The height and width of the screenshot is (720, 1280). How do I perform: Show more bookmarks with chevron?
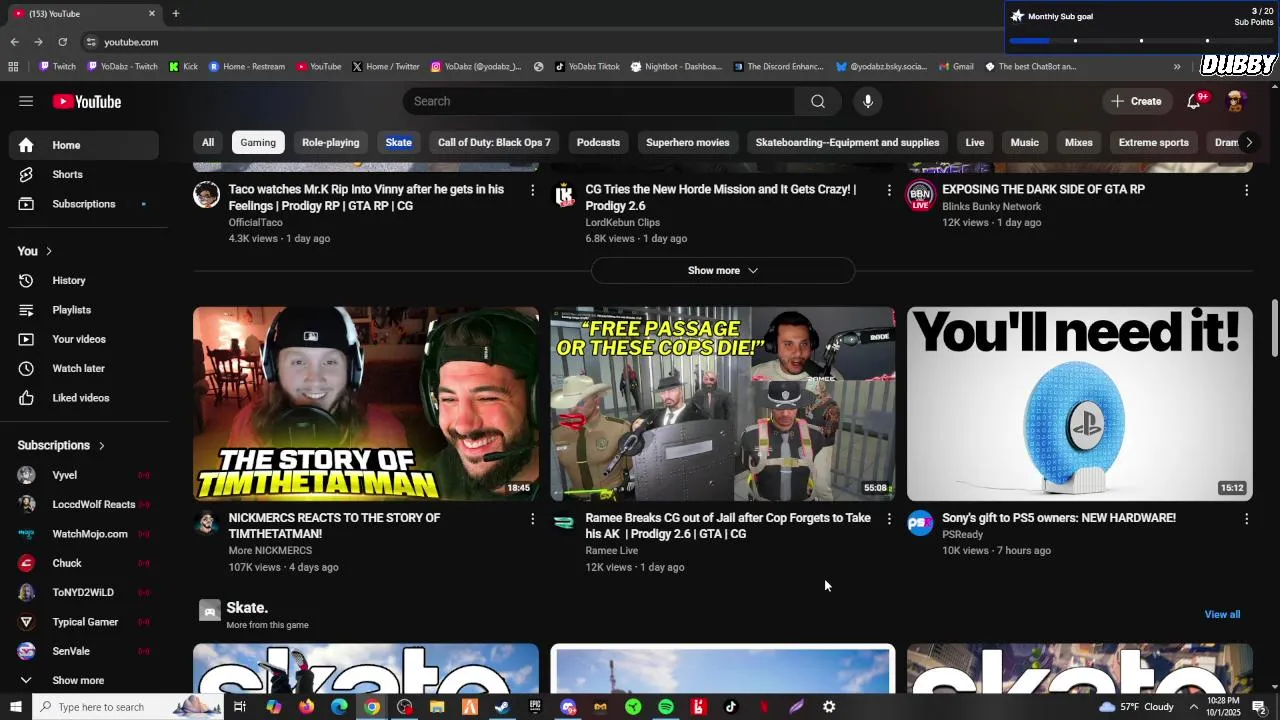[x=1177, y=67]
